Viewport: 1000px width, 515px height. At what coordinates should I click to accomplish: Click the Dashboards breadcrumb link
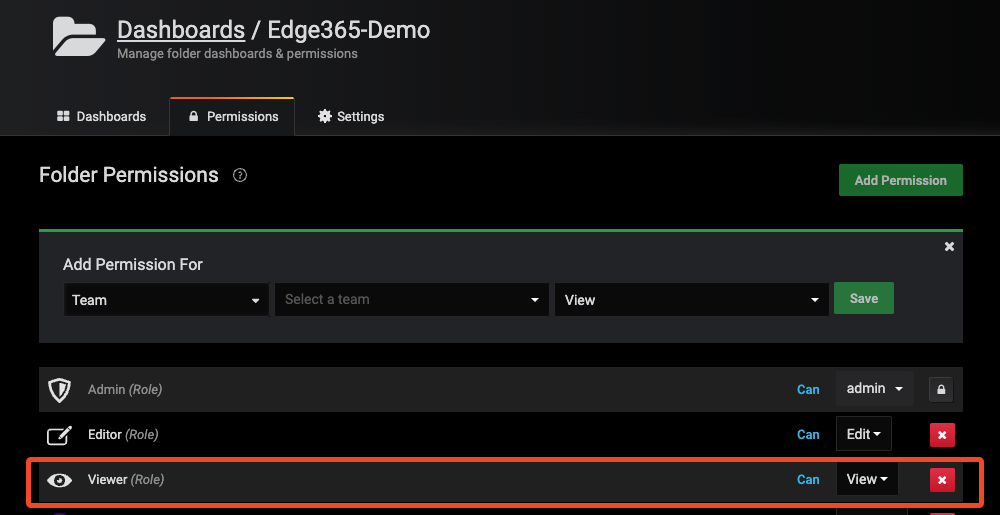(181, 30)
